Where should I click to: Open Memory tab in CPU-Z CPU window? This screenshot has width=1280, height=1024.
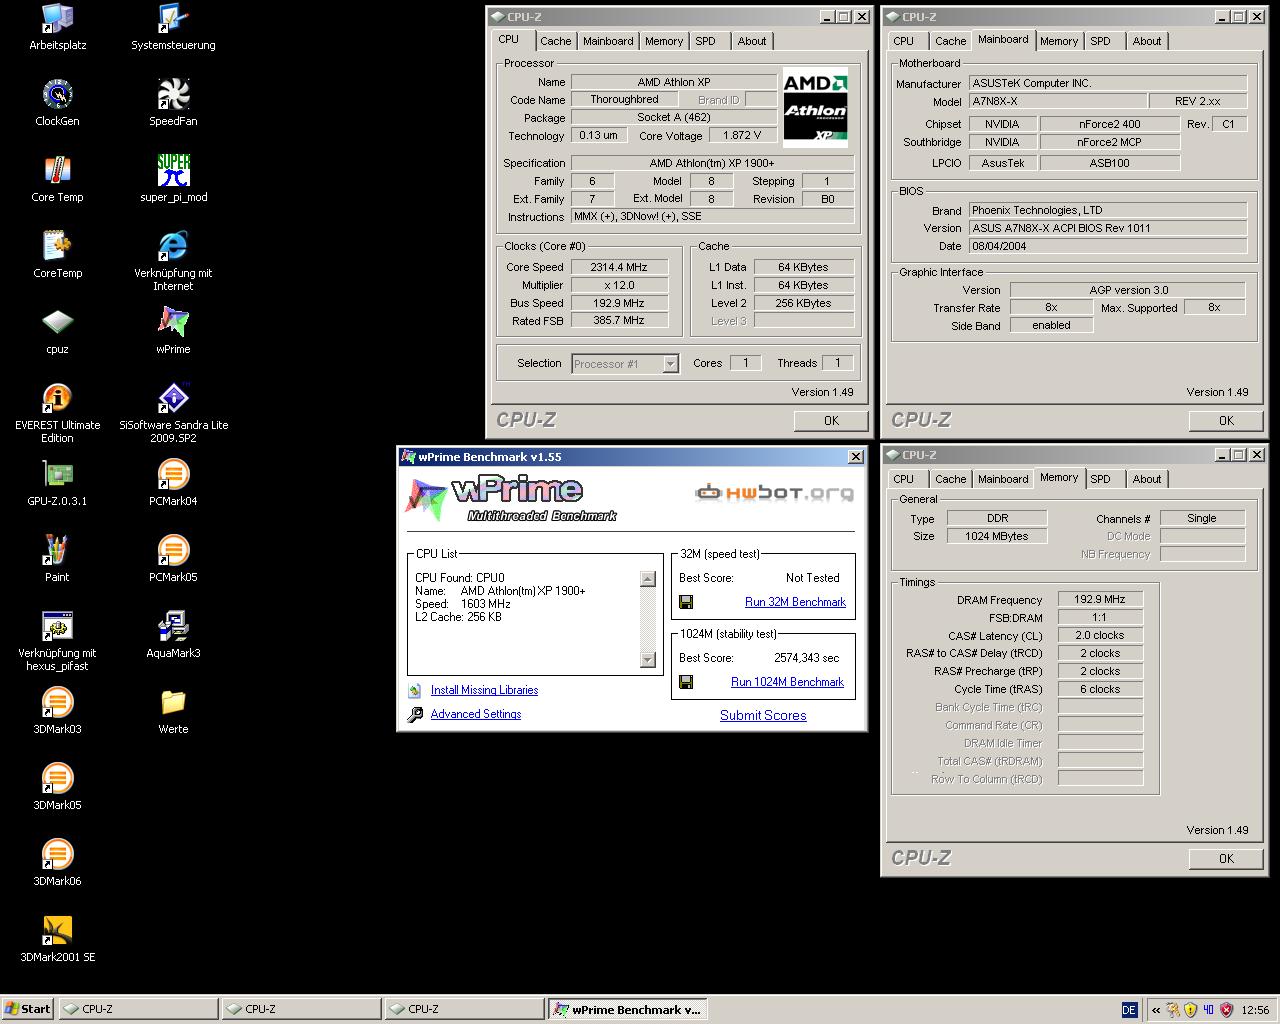(664, 41)
